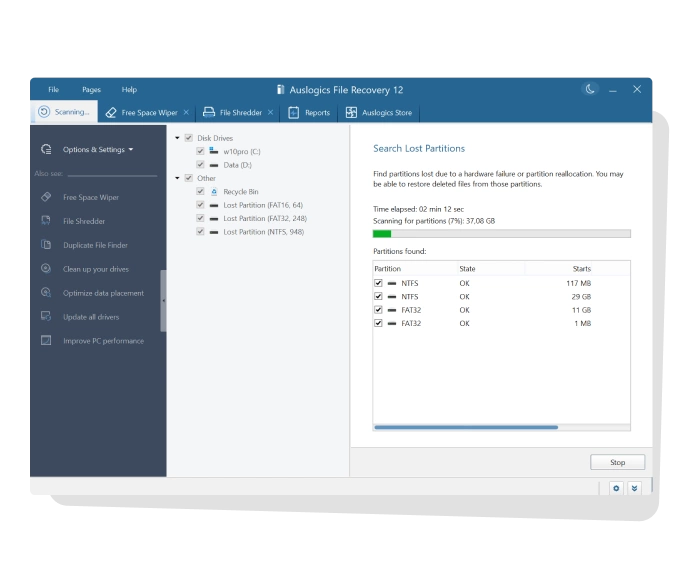This screenshot has height=575, width=683.
Task: Switch to the Scanning tab
Action: point(64,112)
